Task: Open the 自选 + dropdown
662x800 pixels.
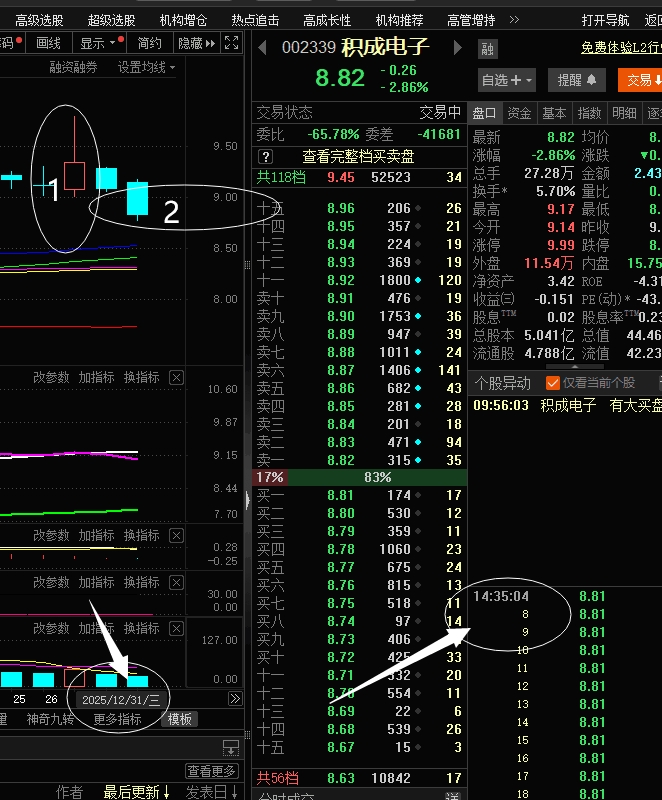Action: pos(507,80)
